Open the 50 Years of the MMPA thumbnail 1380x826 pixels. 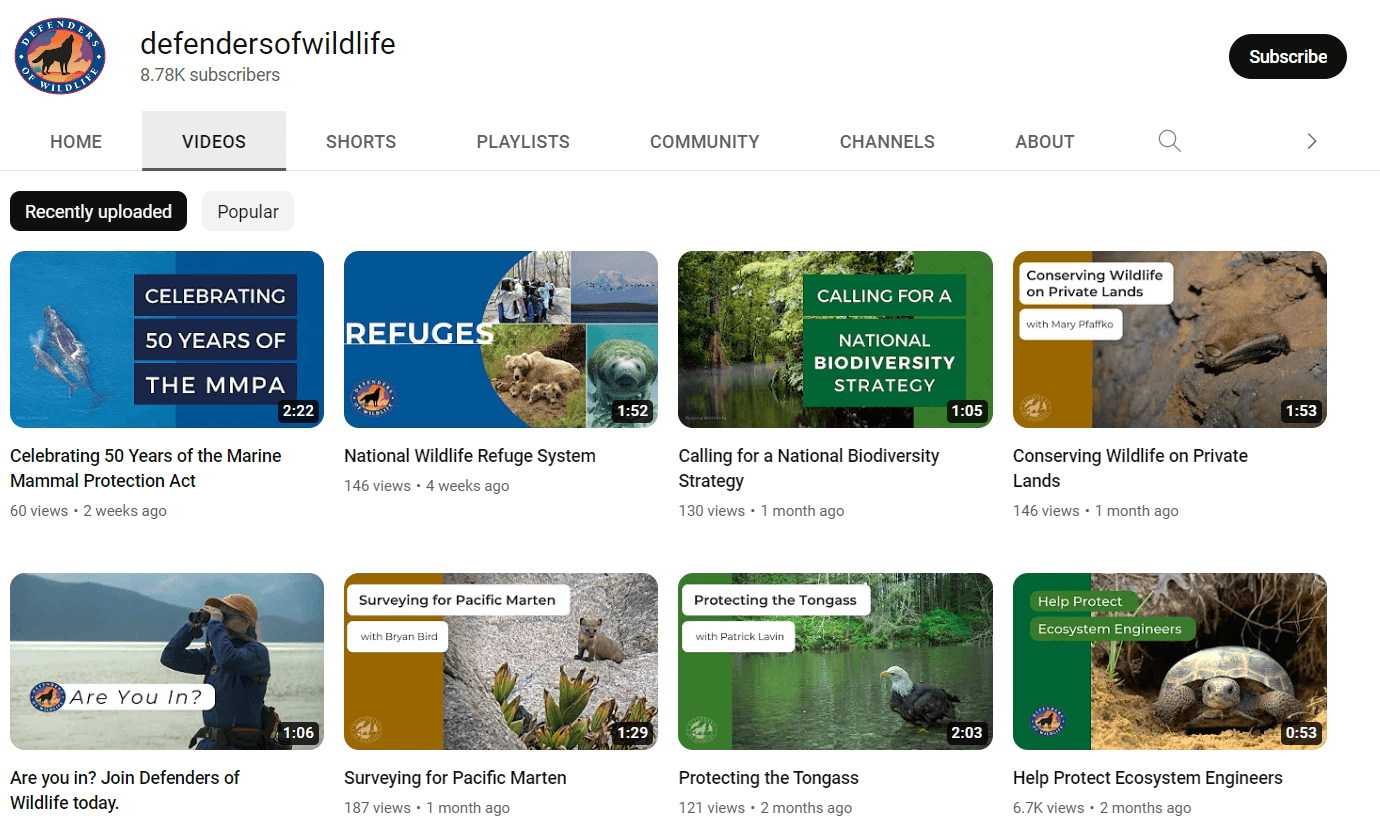click(x=167, y=339)
